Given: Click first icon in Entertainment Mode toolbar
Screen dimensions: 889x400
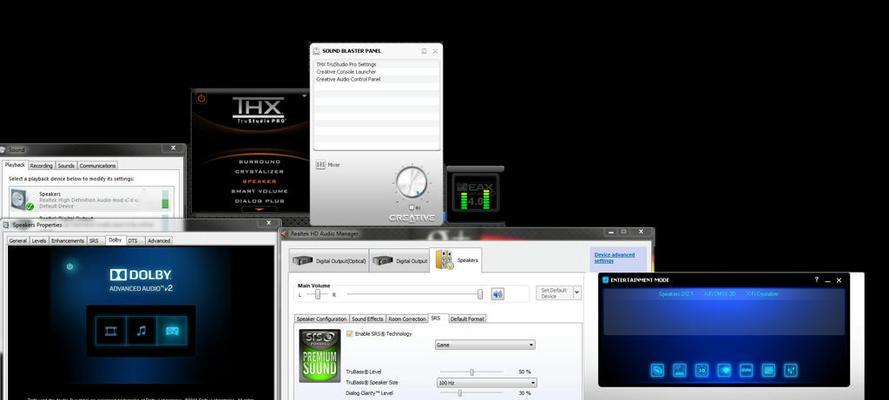Looking at the screenshot, I should coord(658,371).
